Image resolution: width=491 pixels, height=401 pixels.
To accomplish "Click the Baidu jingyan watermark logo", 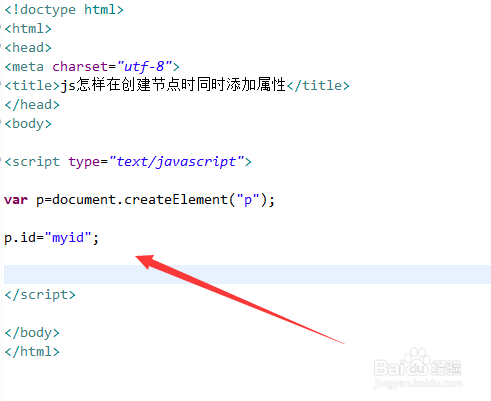I will (418, 369).
